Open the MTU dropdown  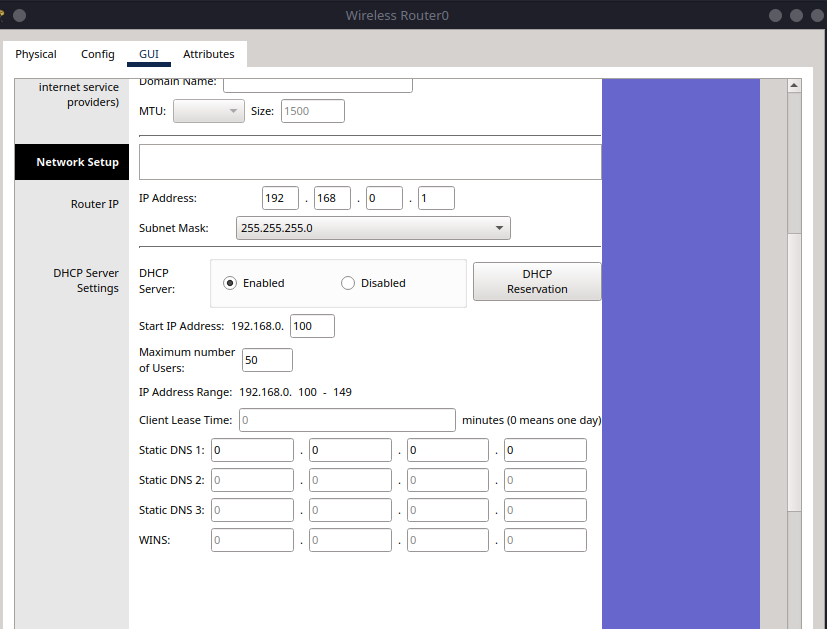[209, 111]
